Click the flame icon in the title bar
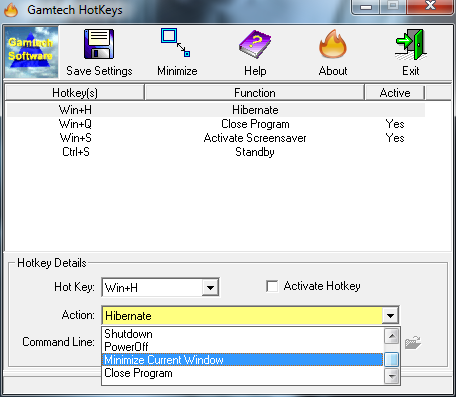The image size is (456, 397). tap(11, 10)
